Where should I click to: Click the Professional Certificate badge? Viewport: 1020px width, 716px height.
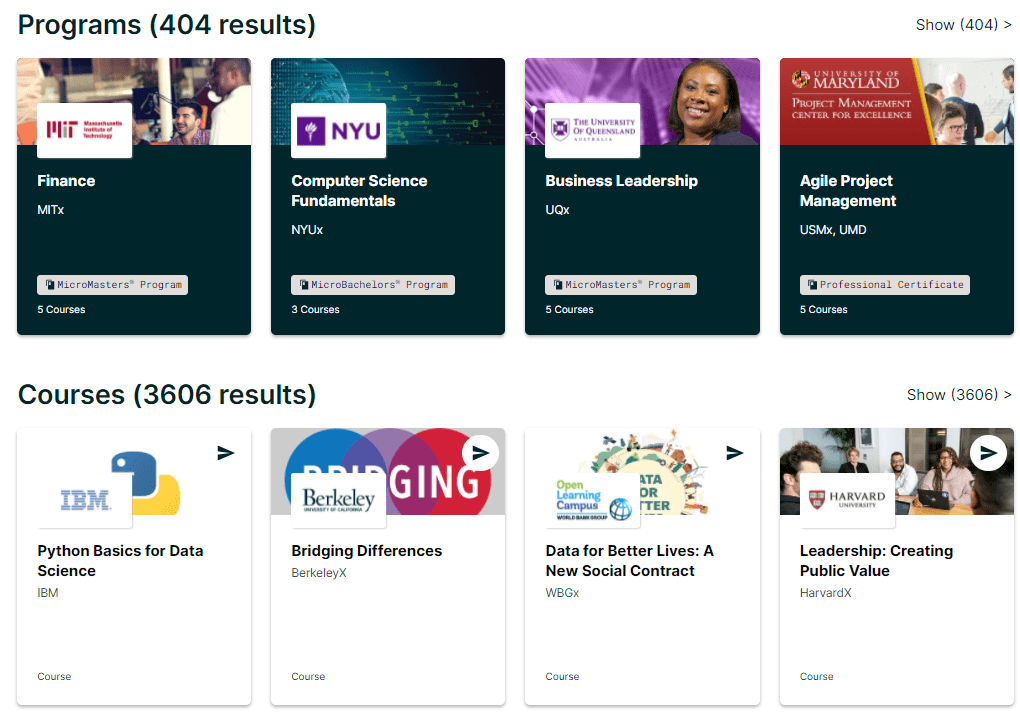pos(885,285)
